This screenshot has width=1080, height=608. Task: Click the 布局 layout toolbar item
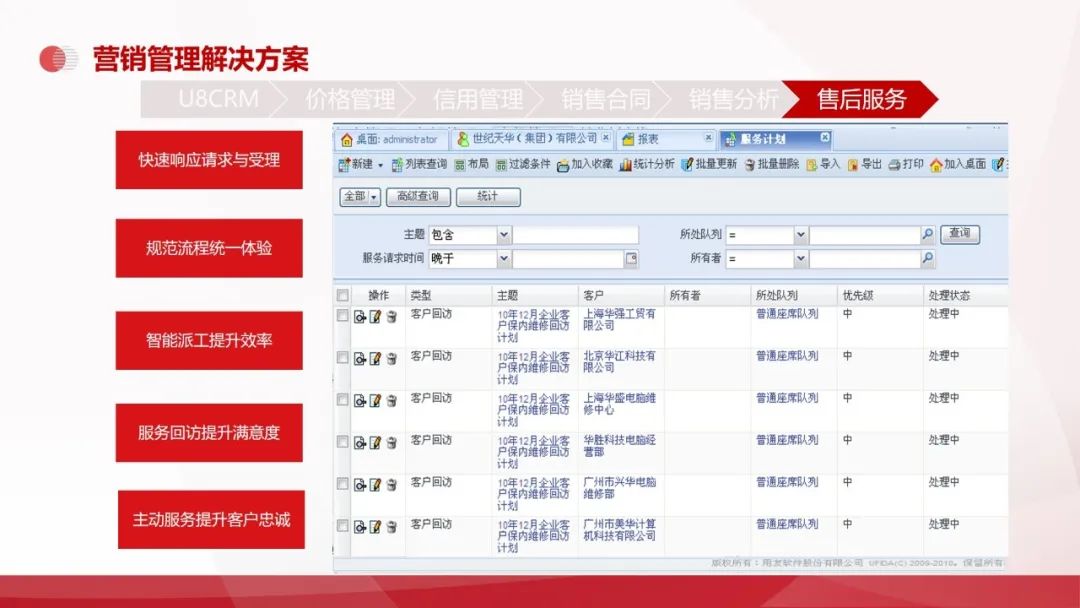472,165
